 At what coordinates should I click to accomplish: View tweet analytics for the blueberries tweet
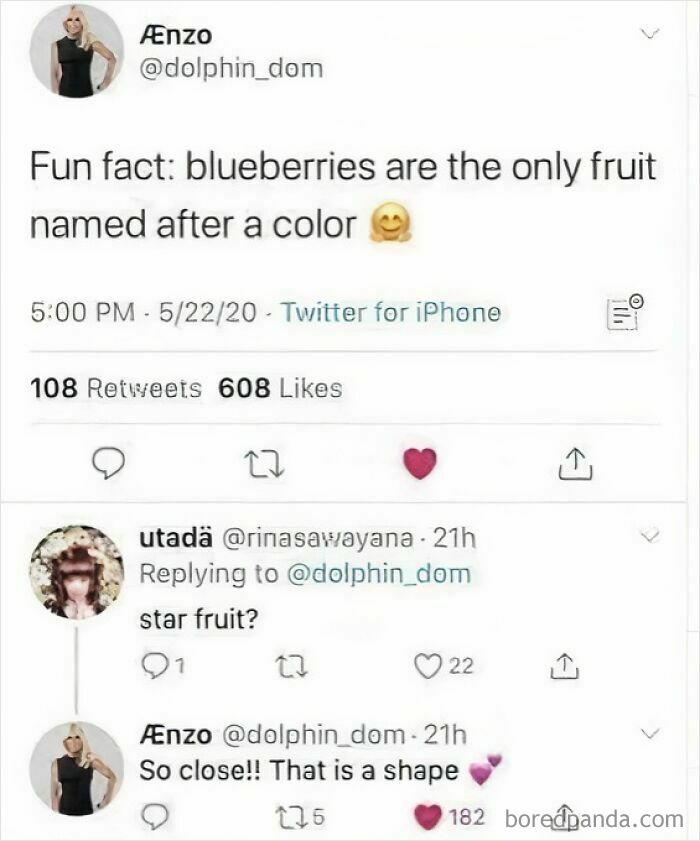tap(622, 313)
